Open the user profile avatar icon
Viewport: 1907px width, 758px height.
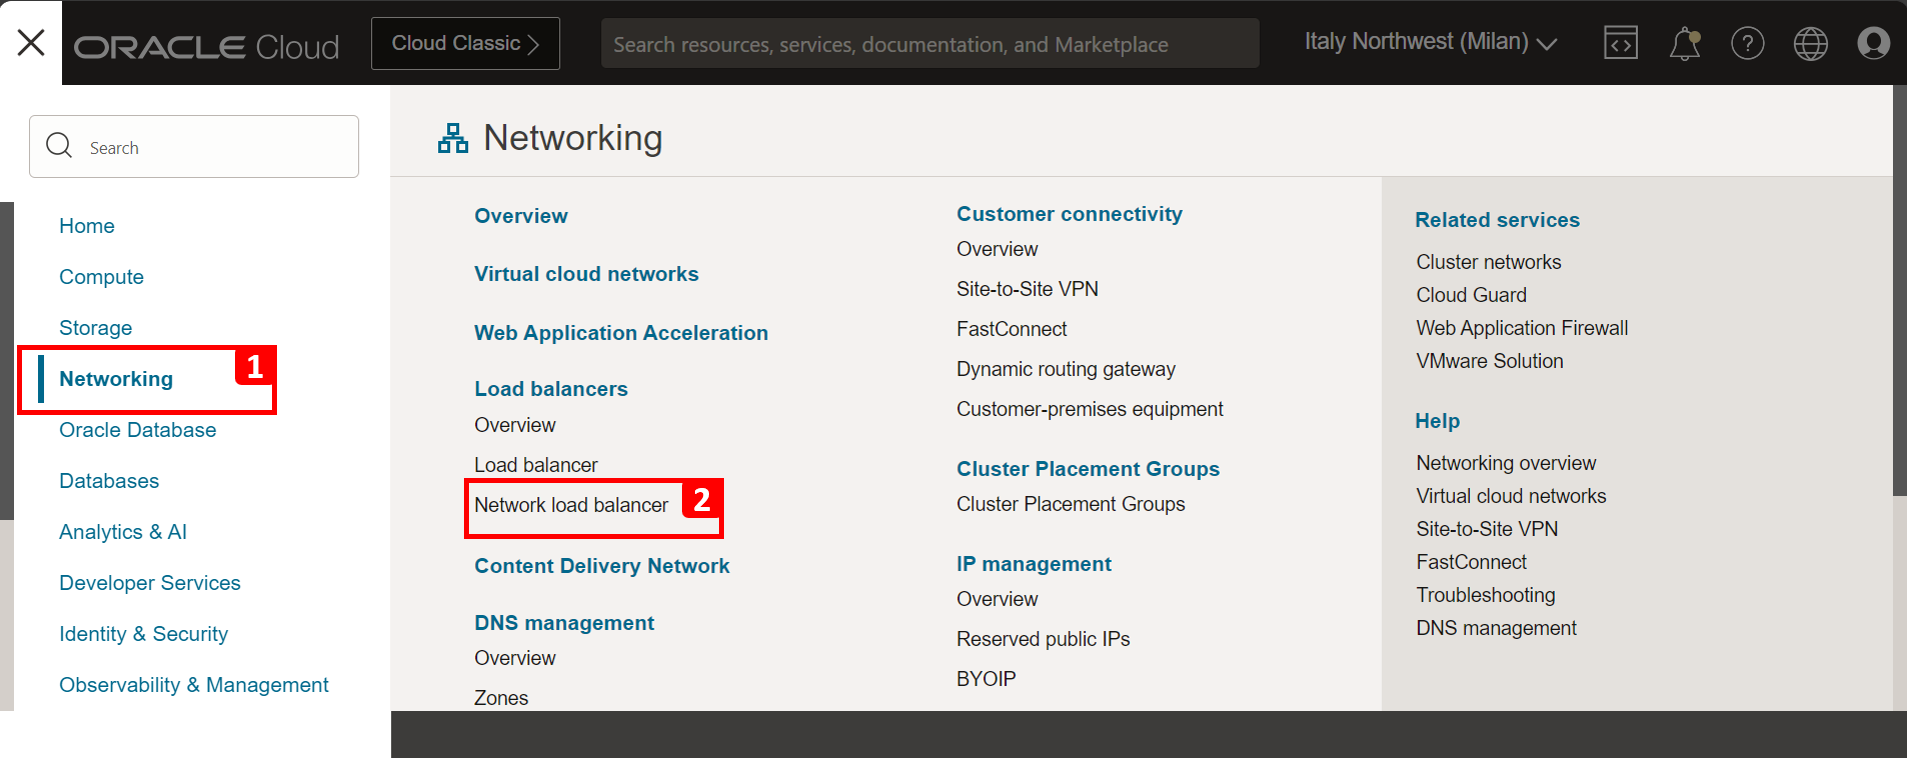click(x=1873, y=43)
